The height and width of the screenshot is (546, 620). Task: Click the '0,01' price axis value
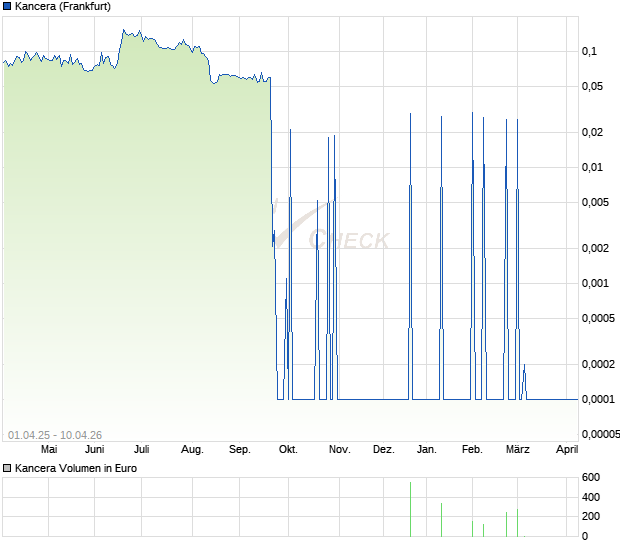[x=592, y=168]
